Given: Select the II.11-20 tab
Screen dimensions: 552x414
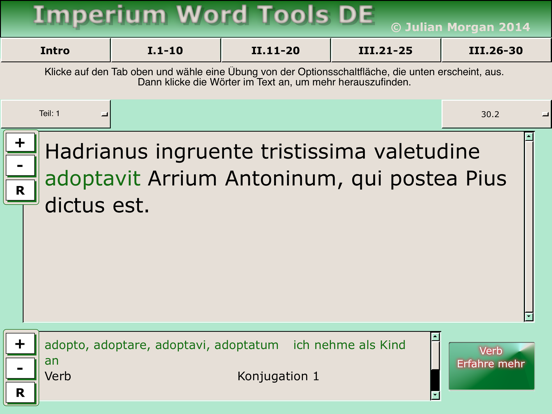Looking at the screenshot, I should tap(276, 50).
